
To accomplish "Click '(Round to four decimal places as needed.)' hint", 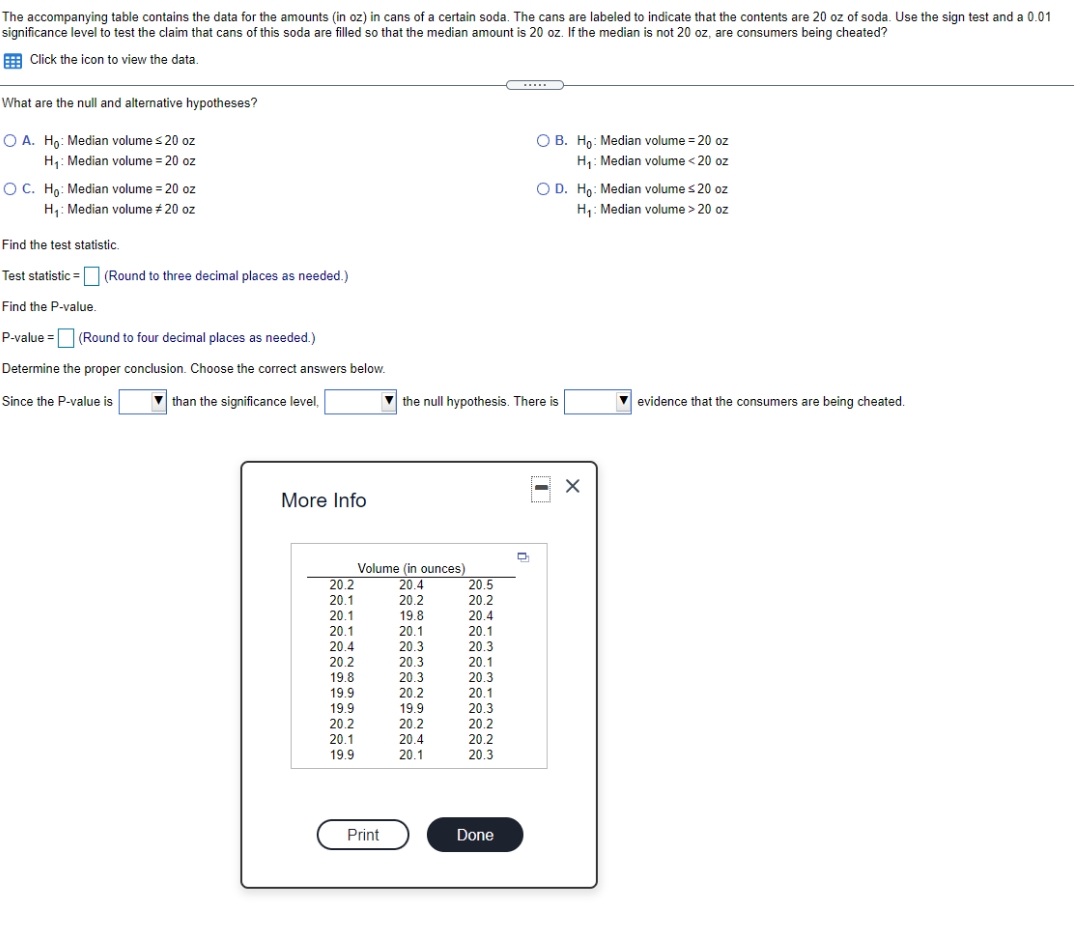I will point(197,337).
